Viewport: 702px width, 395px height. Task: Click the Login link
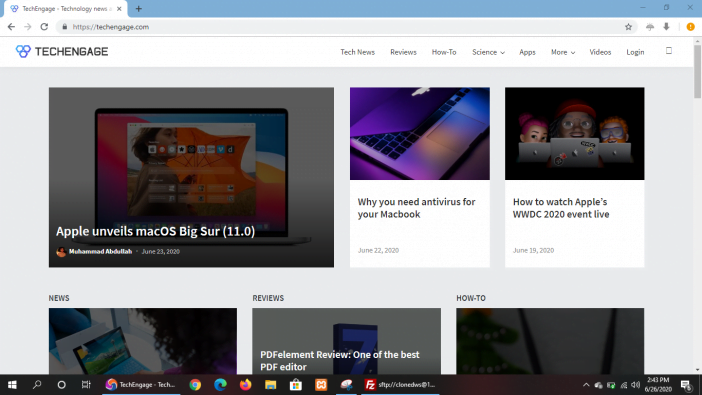click(635, 52)
